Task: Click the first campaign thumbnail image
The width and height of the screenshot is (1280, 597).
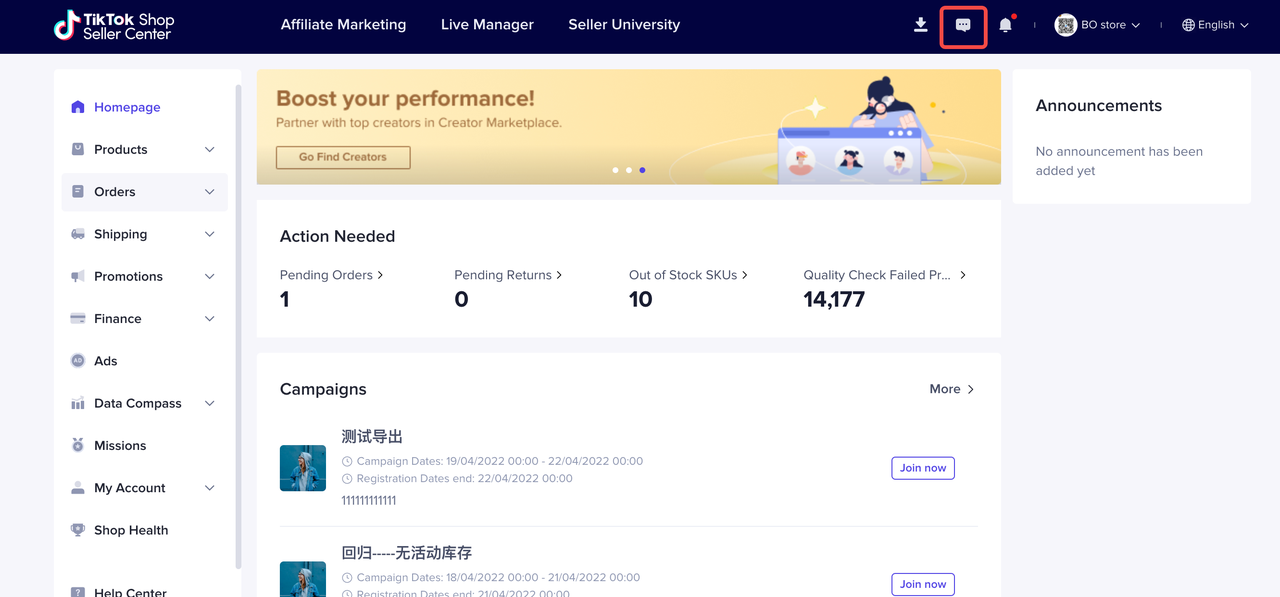Action: click(303, 468)
